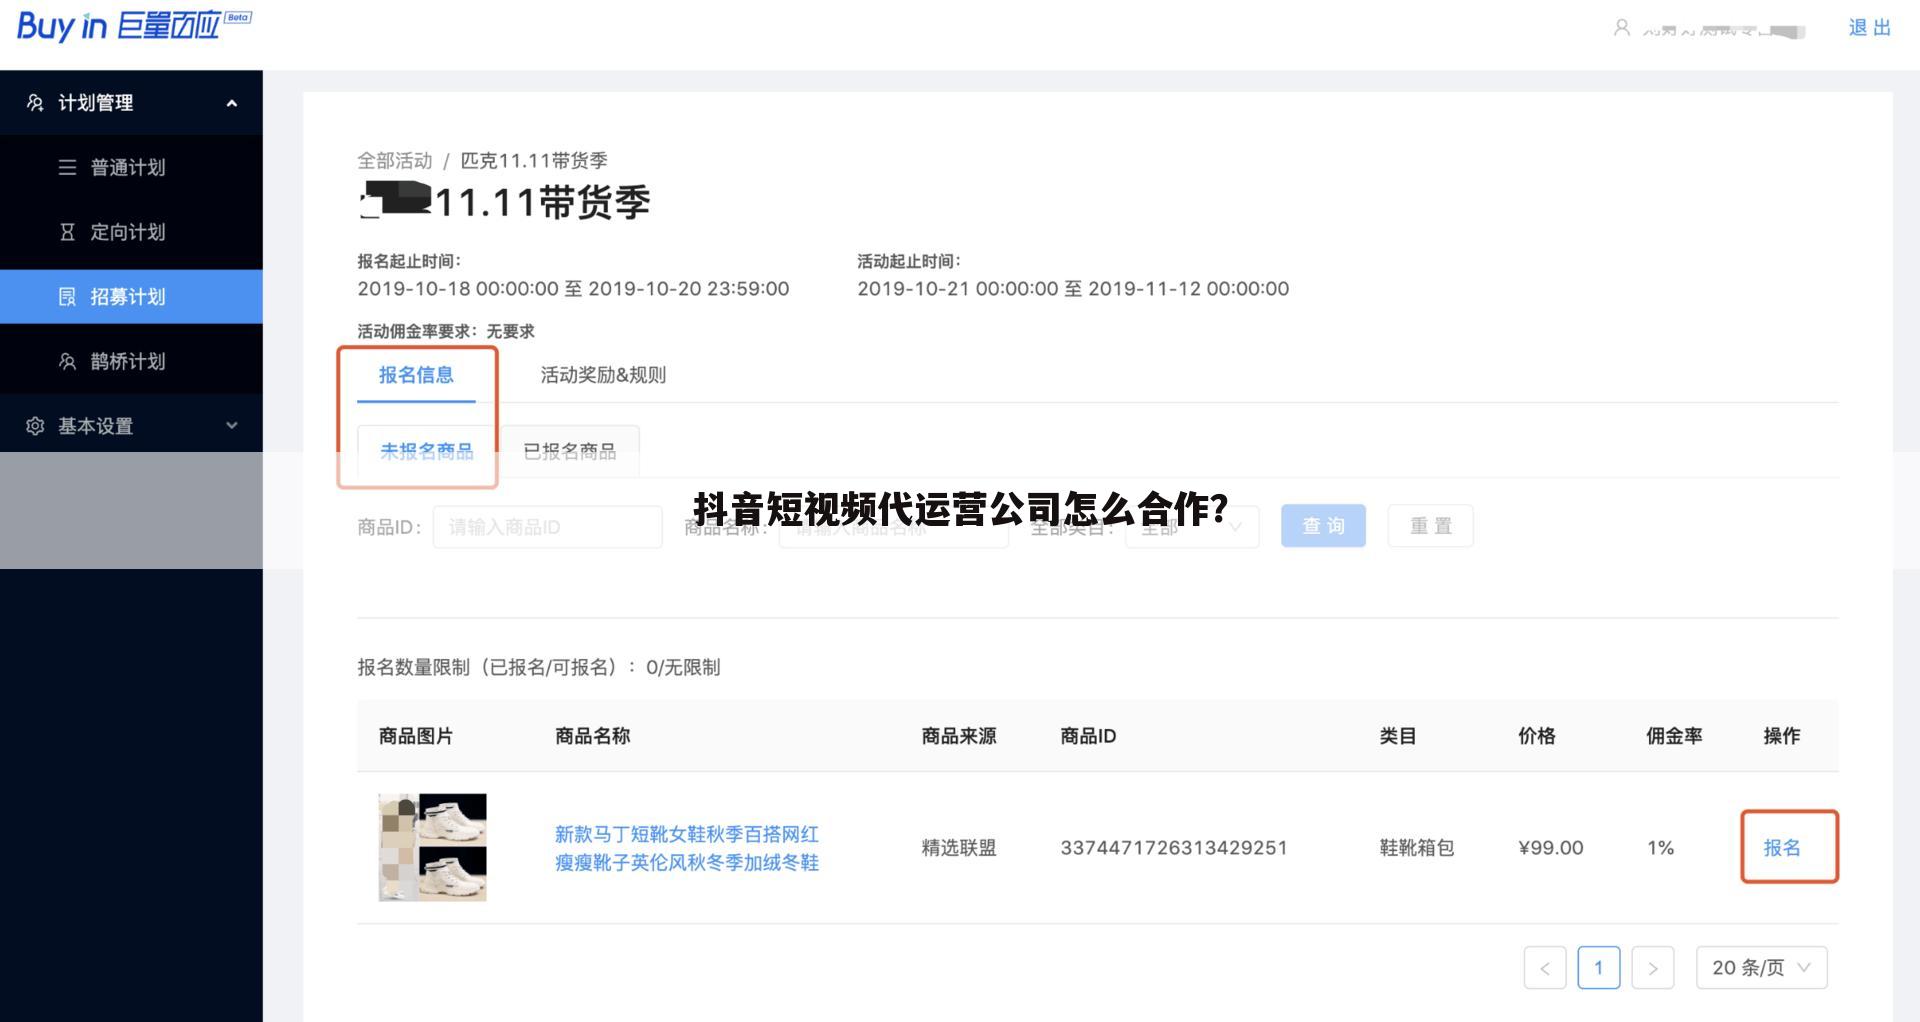Screen dimensions: 1920x1022
Task: Click the ¥99.00 price cell
Action: tap(1551, 848)
